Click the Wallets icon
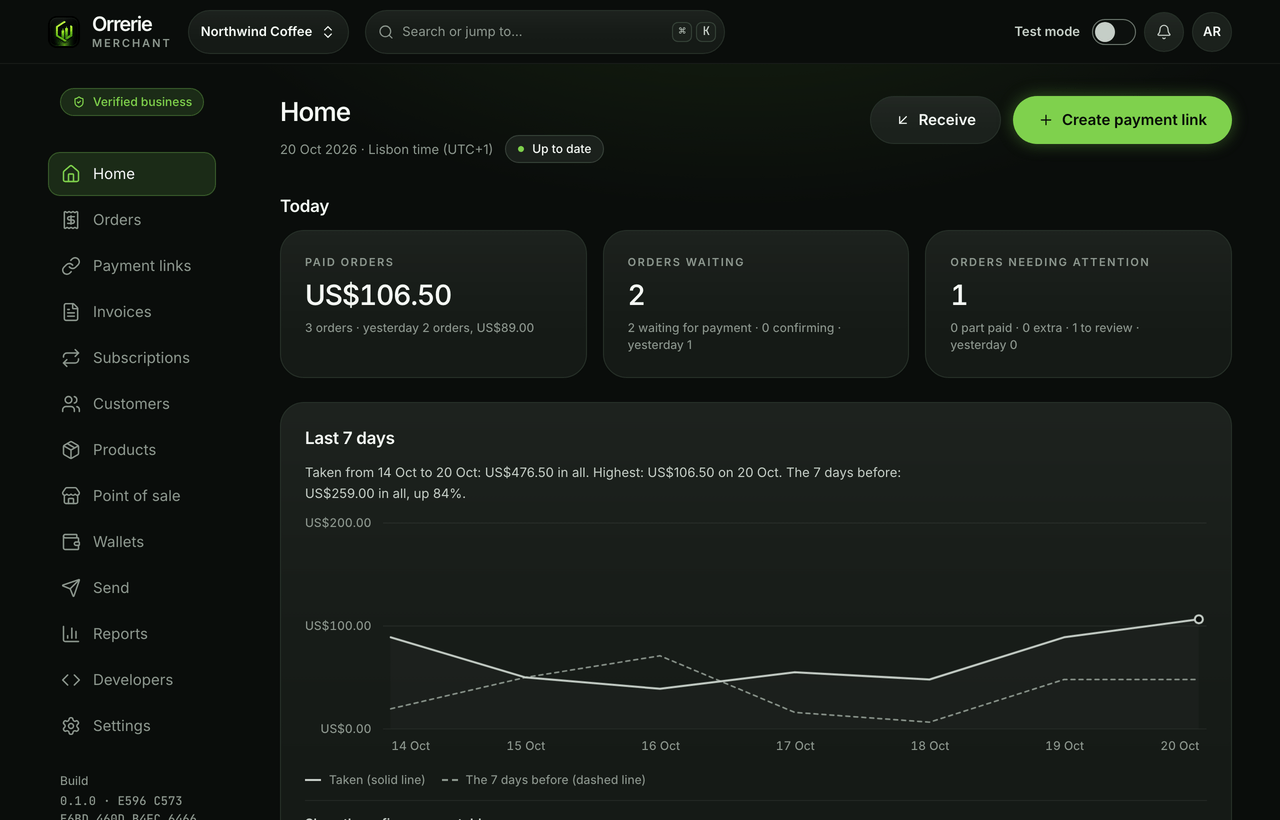This screenshot has height=820, width=1280. 71,542
